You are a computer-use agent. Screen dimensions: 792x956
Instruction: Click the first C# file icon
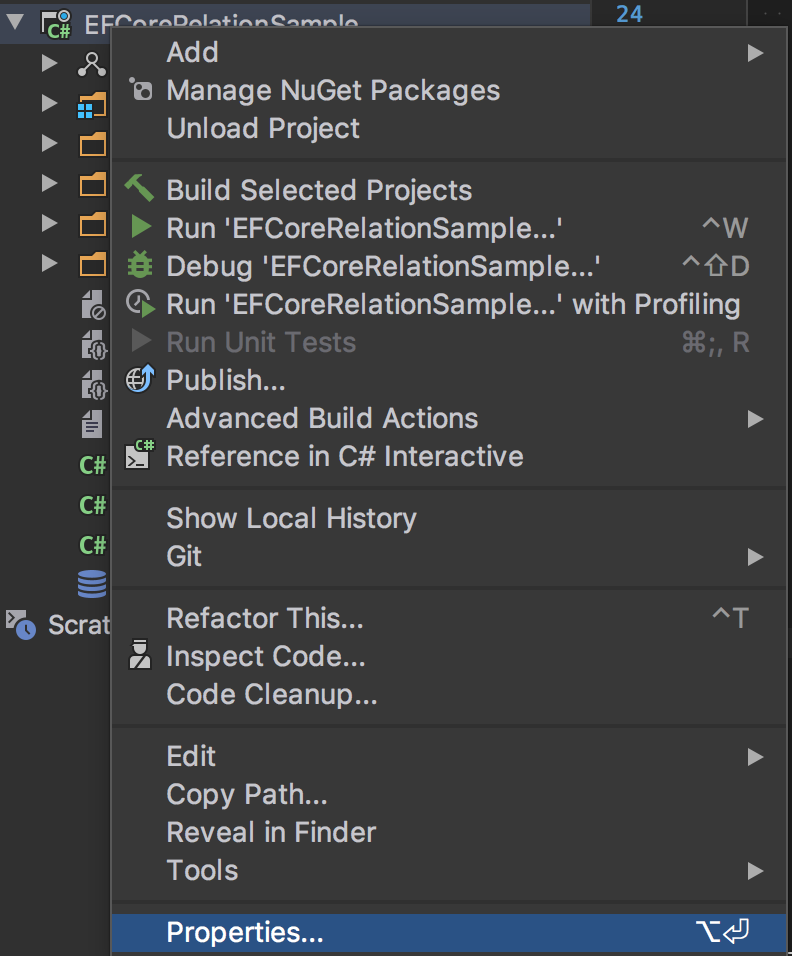coord(93,465)
